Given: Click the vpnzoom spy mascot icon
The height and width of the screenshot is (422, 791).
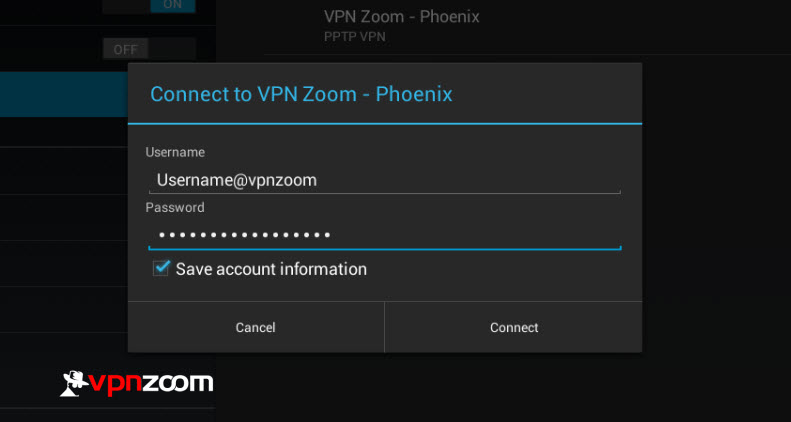Looking at the screenshot, I should (75, 384).
